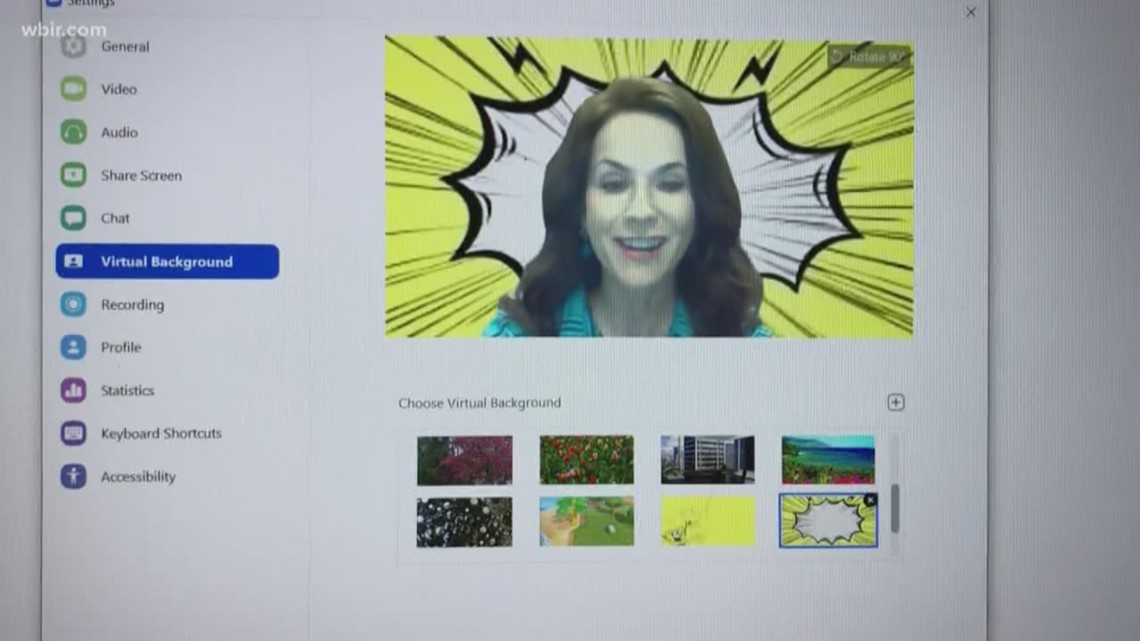Open the Accessibility icon
The height and width of the screenshot is (641, 1140).
pyautogui.click(x=73, y=476)
